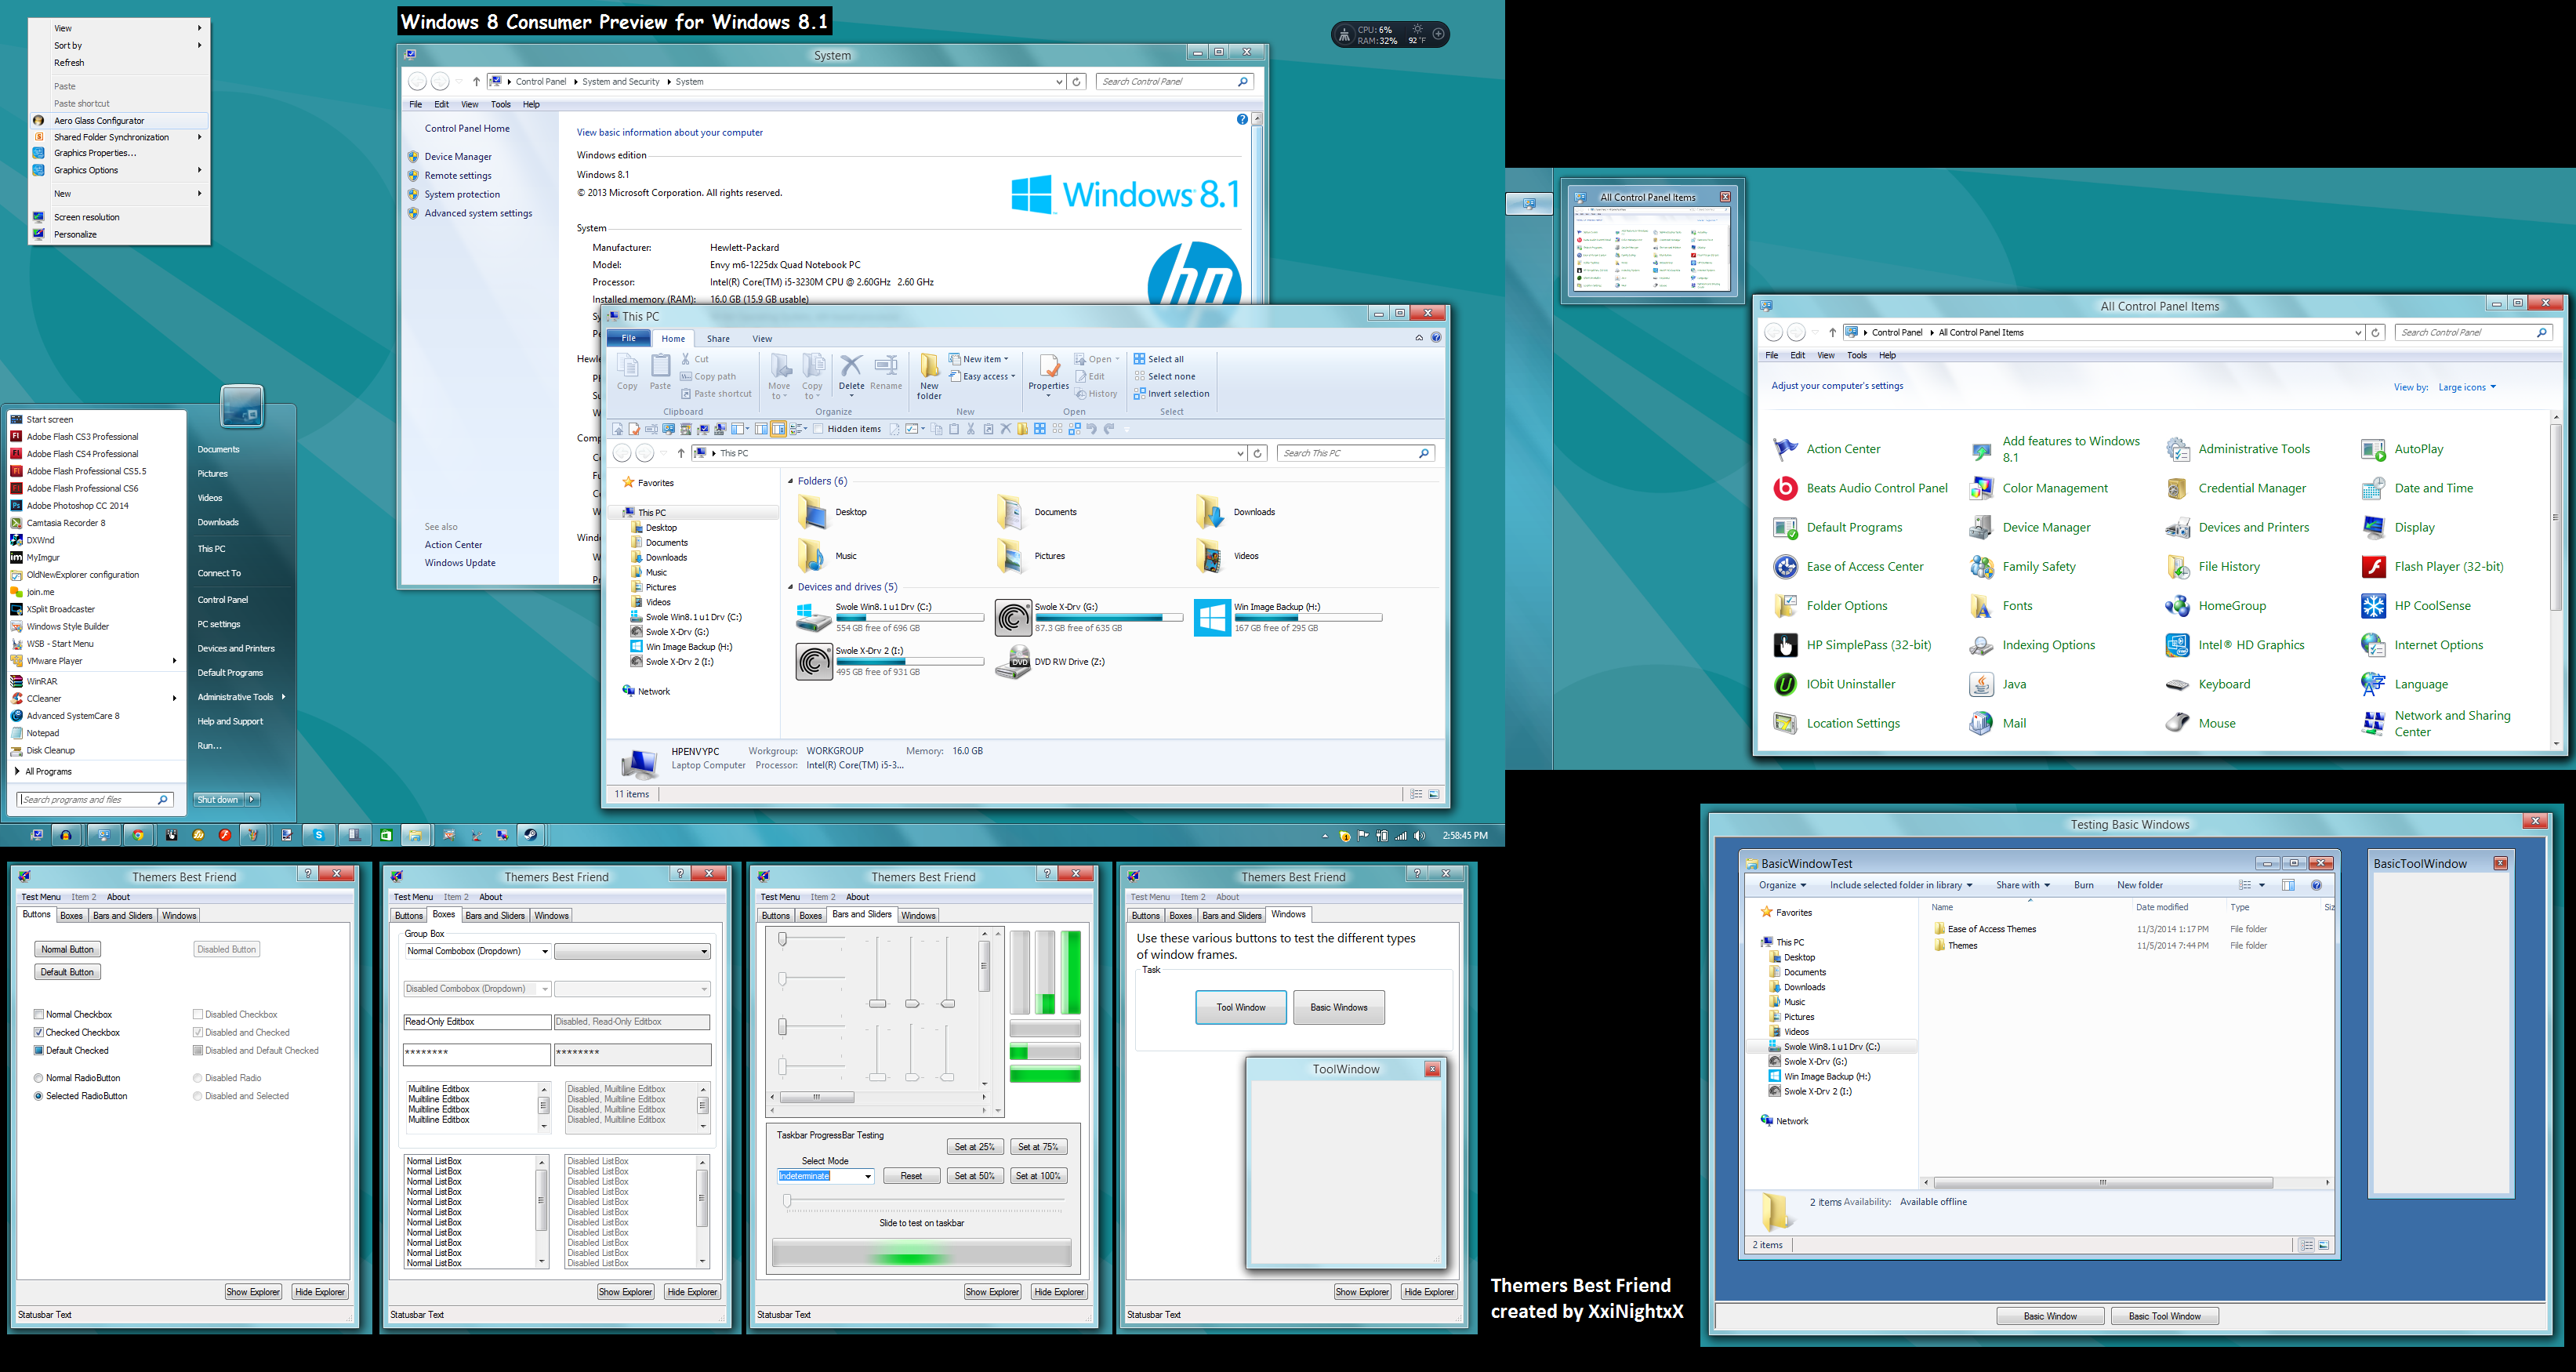Click the first vertical slider handle
The width and height of the screenshot is (2576, 1372).
click(877, 1003)
